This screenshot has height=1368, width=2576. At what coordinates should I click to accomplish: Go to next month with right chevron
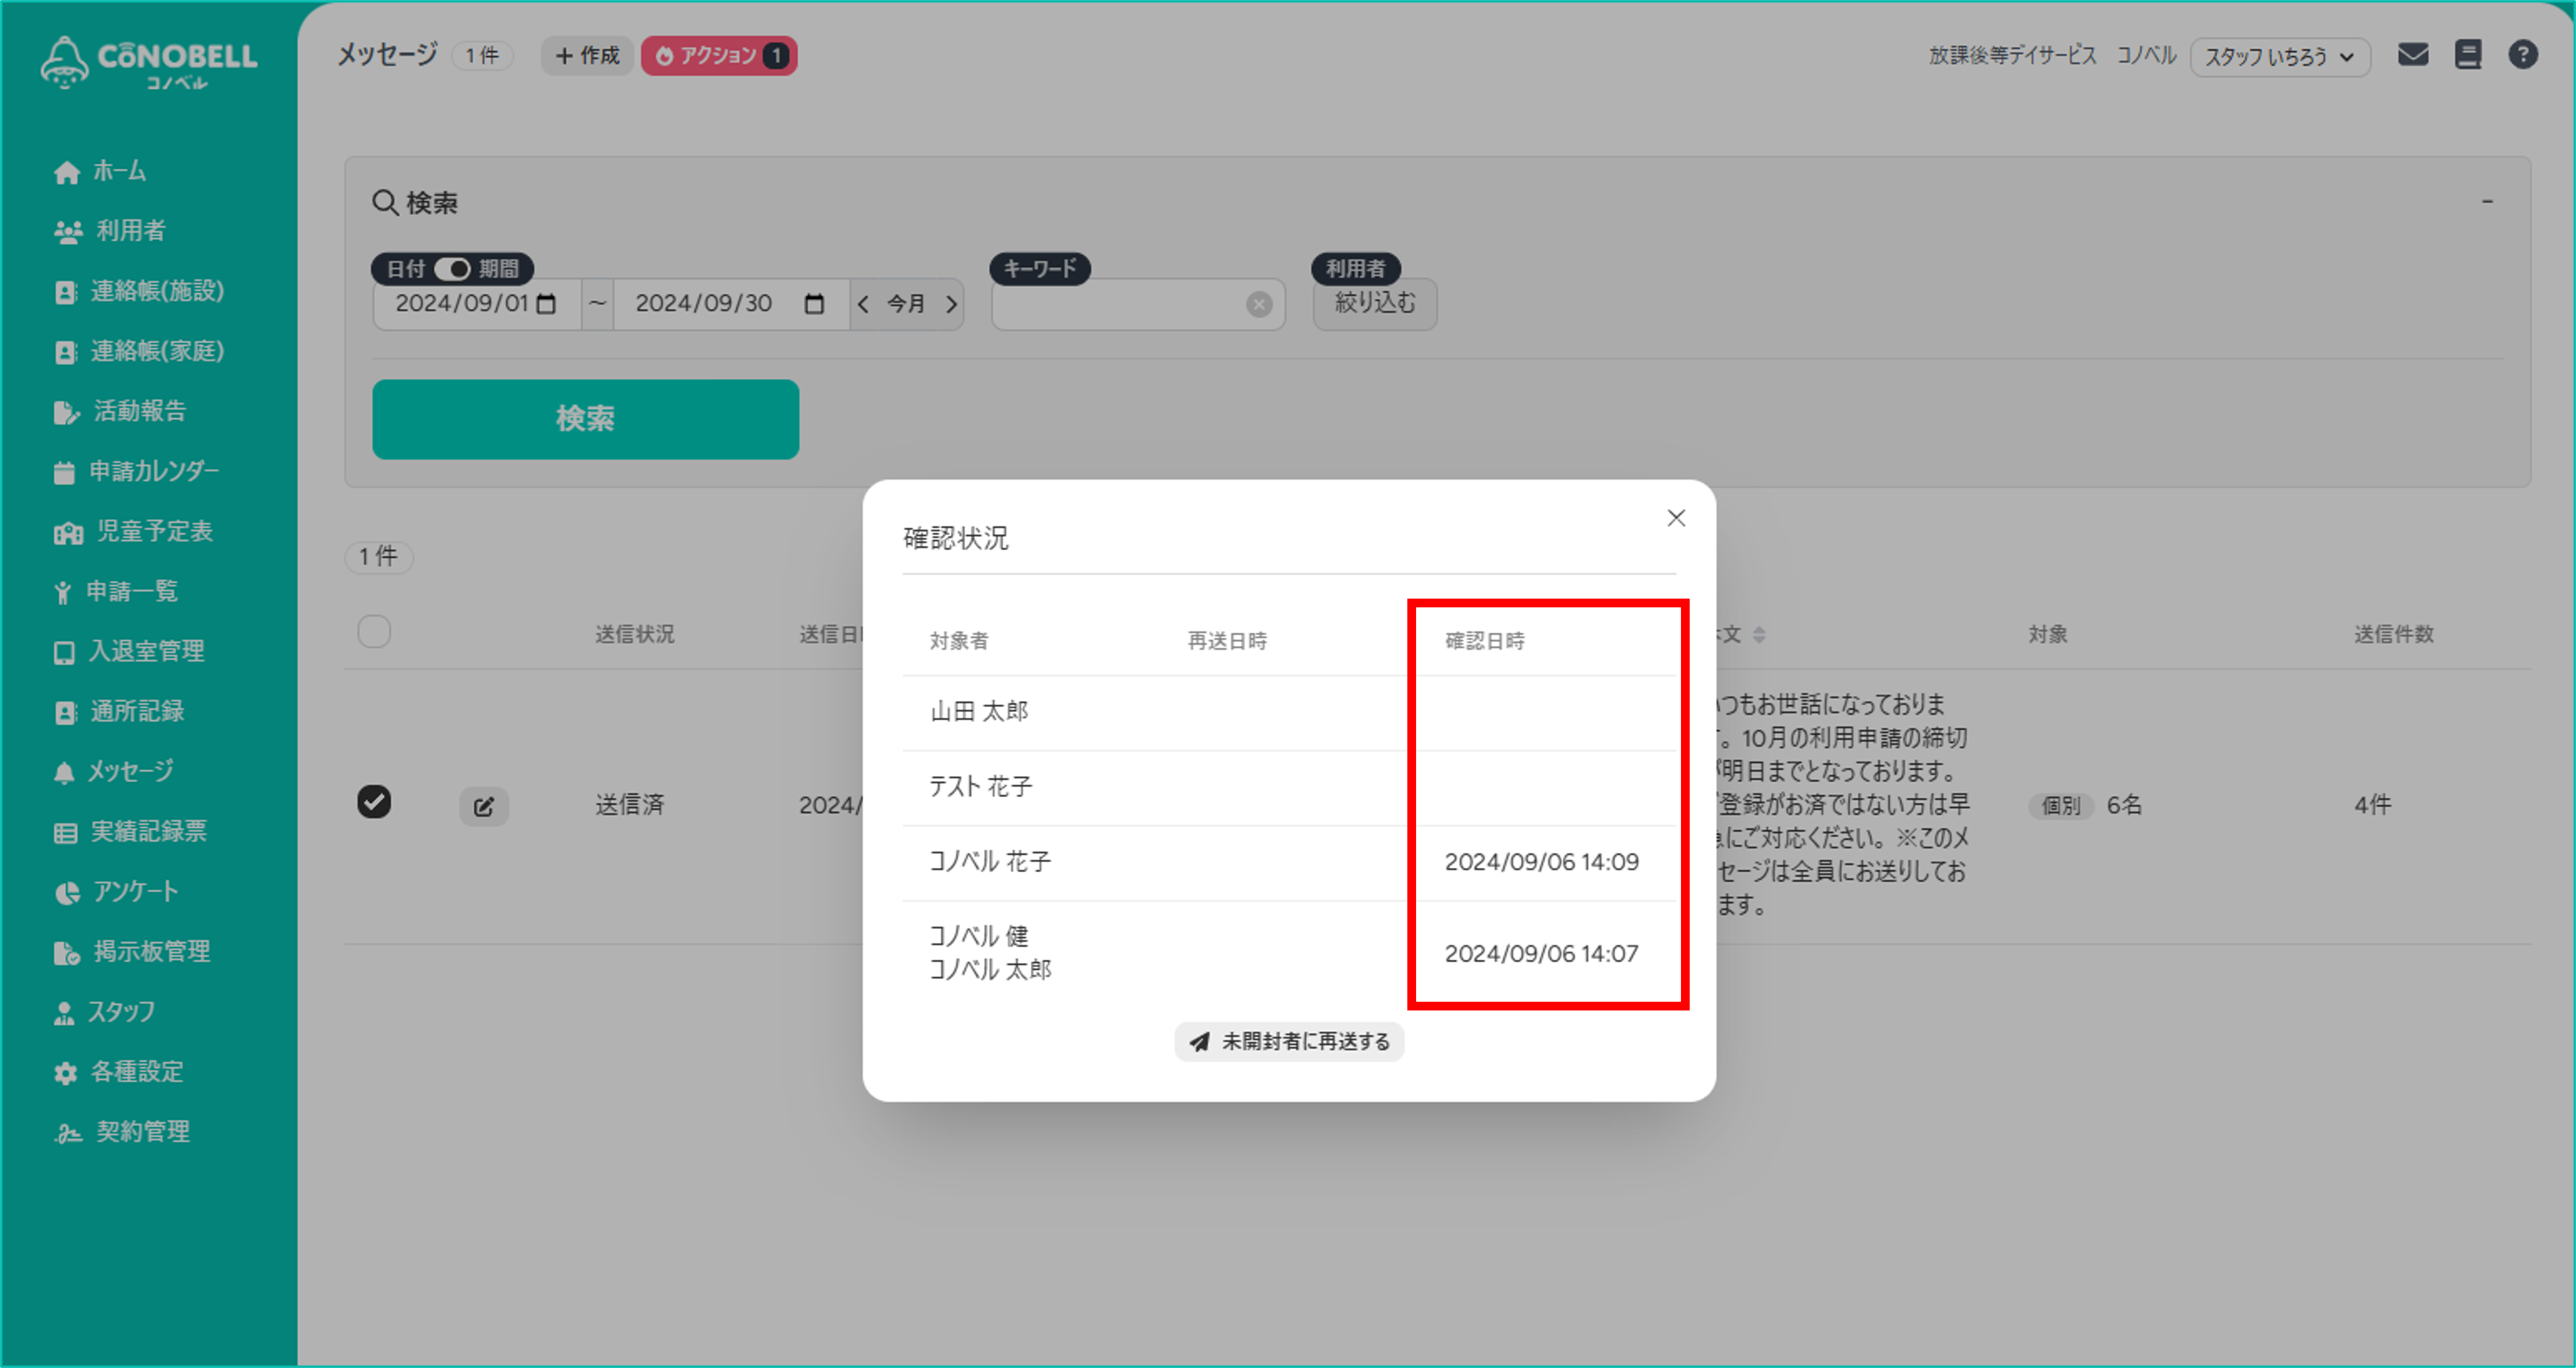click(951, 304)
